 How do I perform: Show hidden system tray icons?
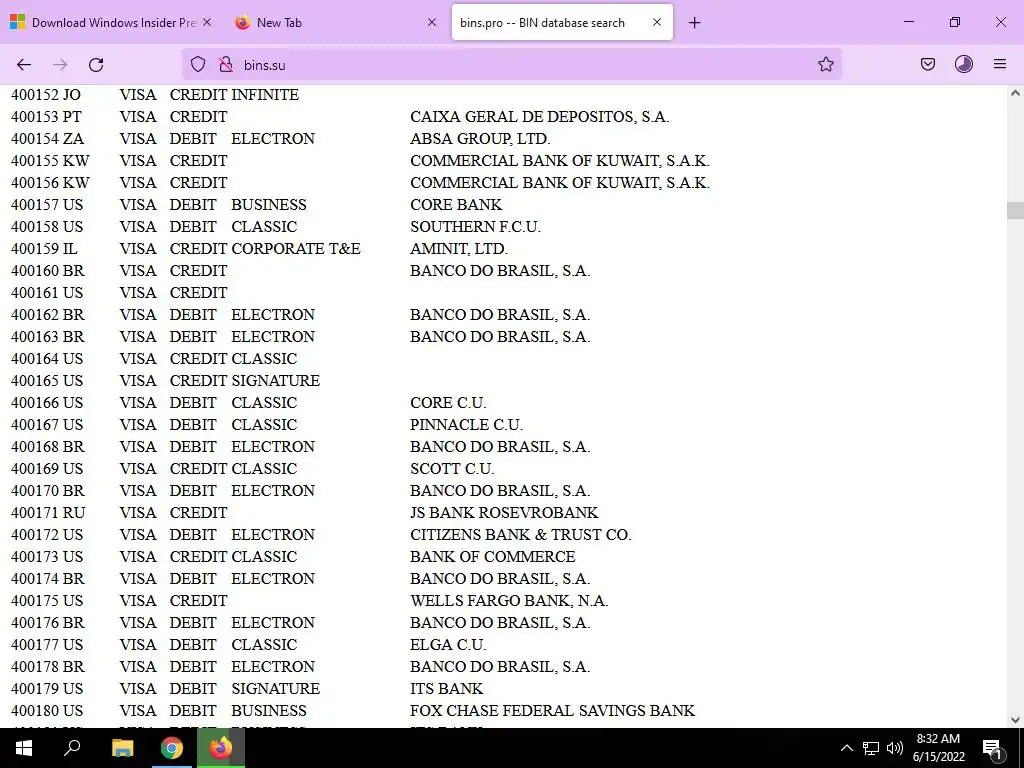[x=846, y=748]
